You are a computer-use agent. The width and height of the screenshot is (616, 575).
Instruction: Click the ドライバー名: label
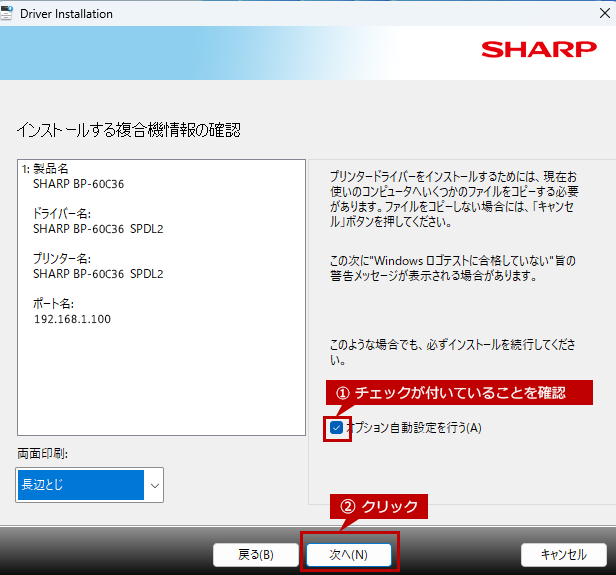pos(62,214)
